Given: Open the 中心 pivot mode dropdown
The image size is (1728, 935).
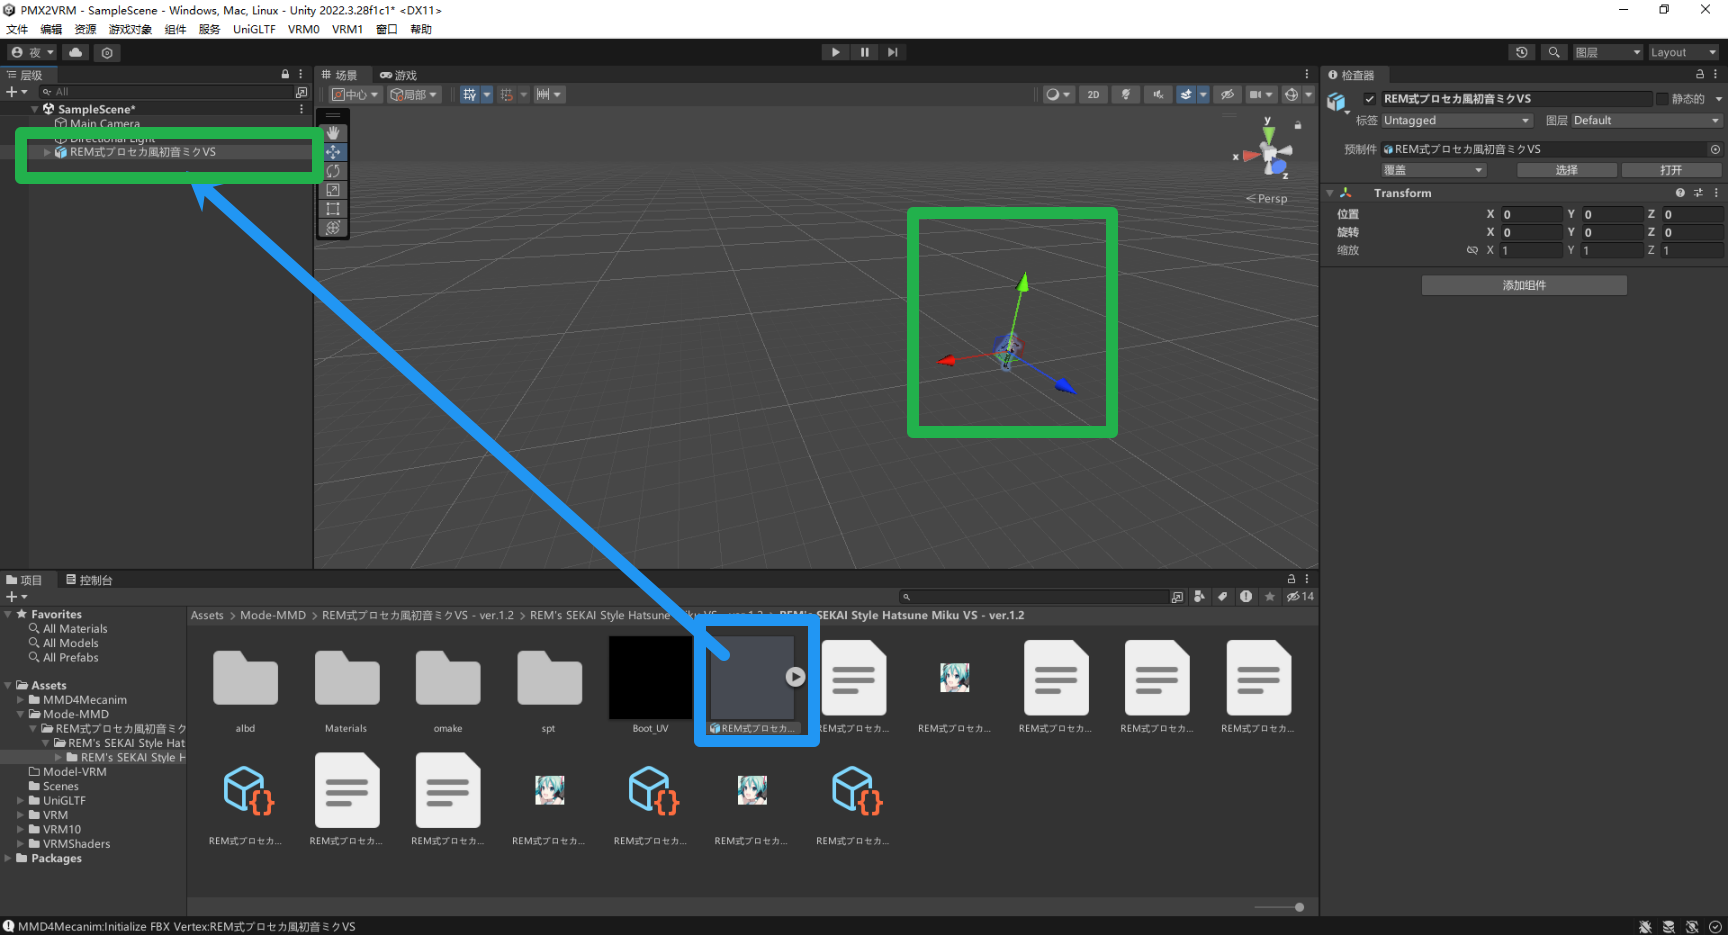Looking at the screenshot, I should 355,94.
